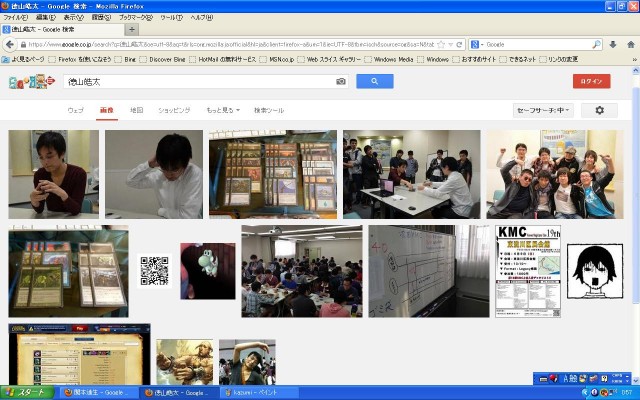Go back with the browser Back arrow
The height and width of the screenshot is (400, 640).
point(10,44)
